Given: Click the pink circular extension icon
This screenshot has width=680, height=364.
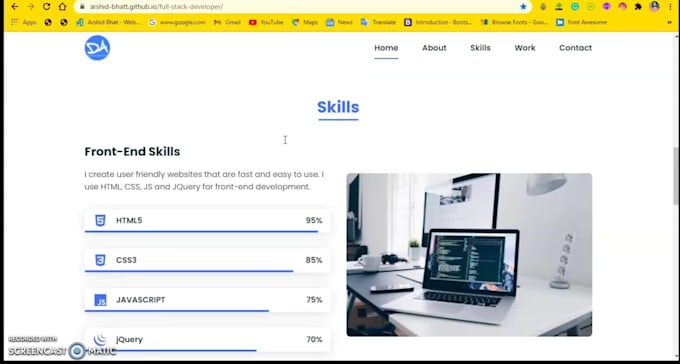Looking at the screenshot, I should [x=622, y=7].
